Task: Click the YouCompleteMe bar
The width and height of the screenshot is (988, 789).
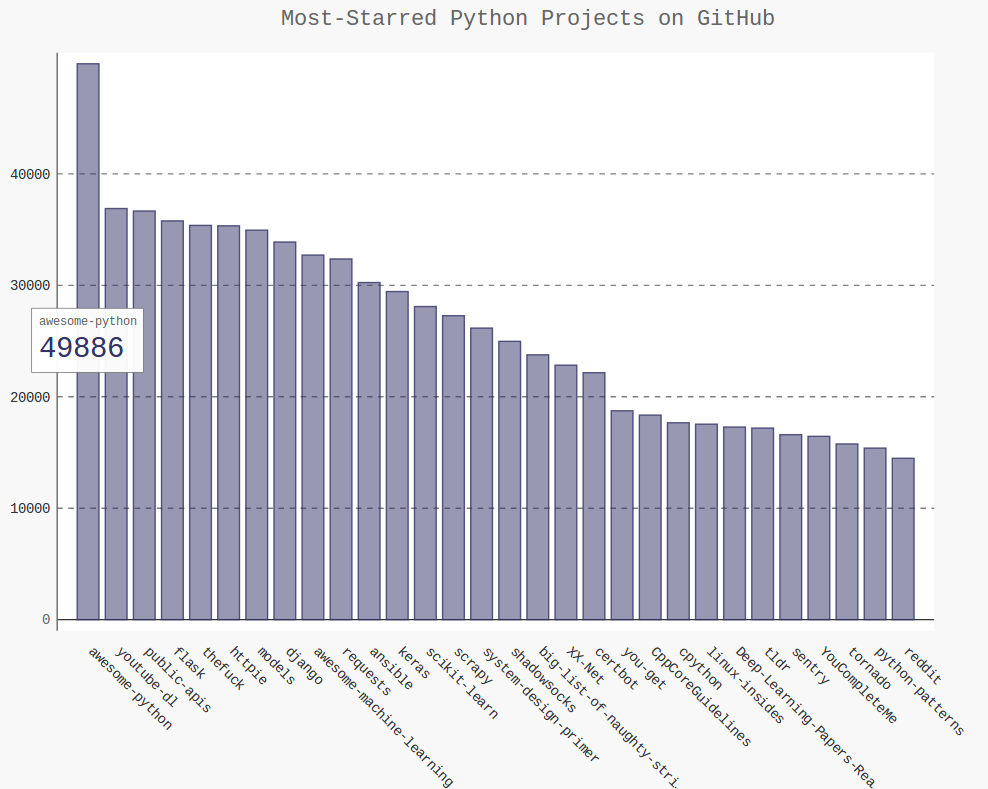Action: [819, 527]
